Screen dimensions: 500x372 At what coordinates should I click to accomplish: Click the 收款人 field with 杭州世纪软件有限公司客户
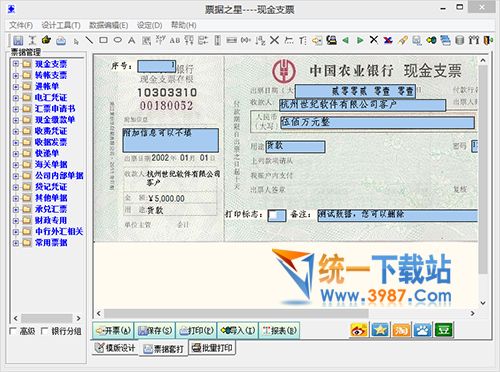(362, 105)
